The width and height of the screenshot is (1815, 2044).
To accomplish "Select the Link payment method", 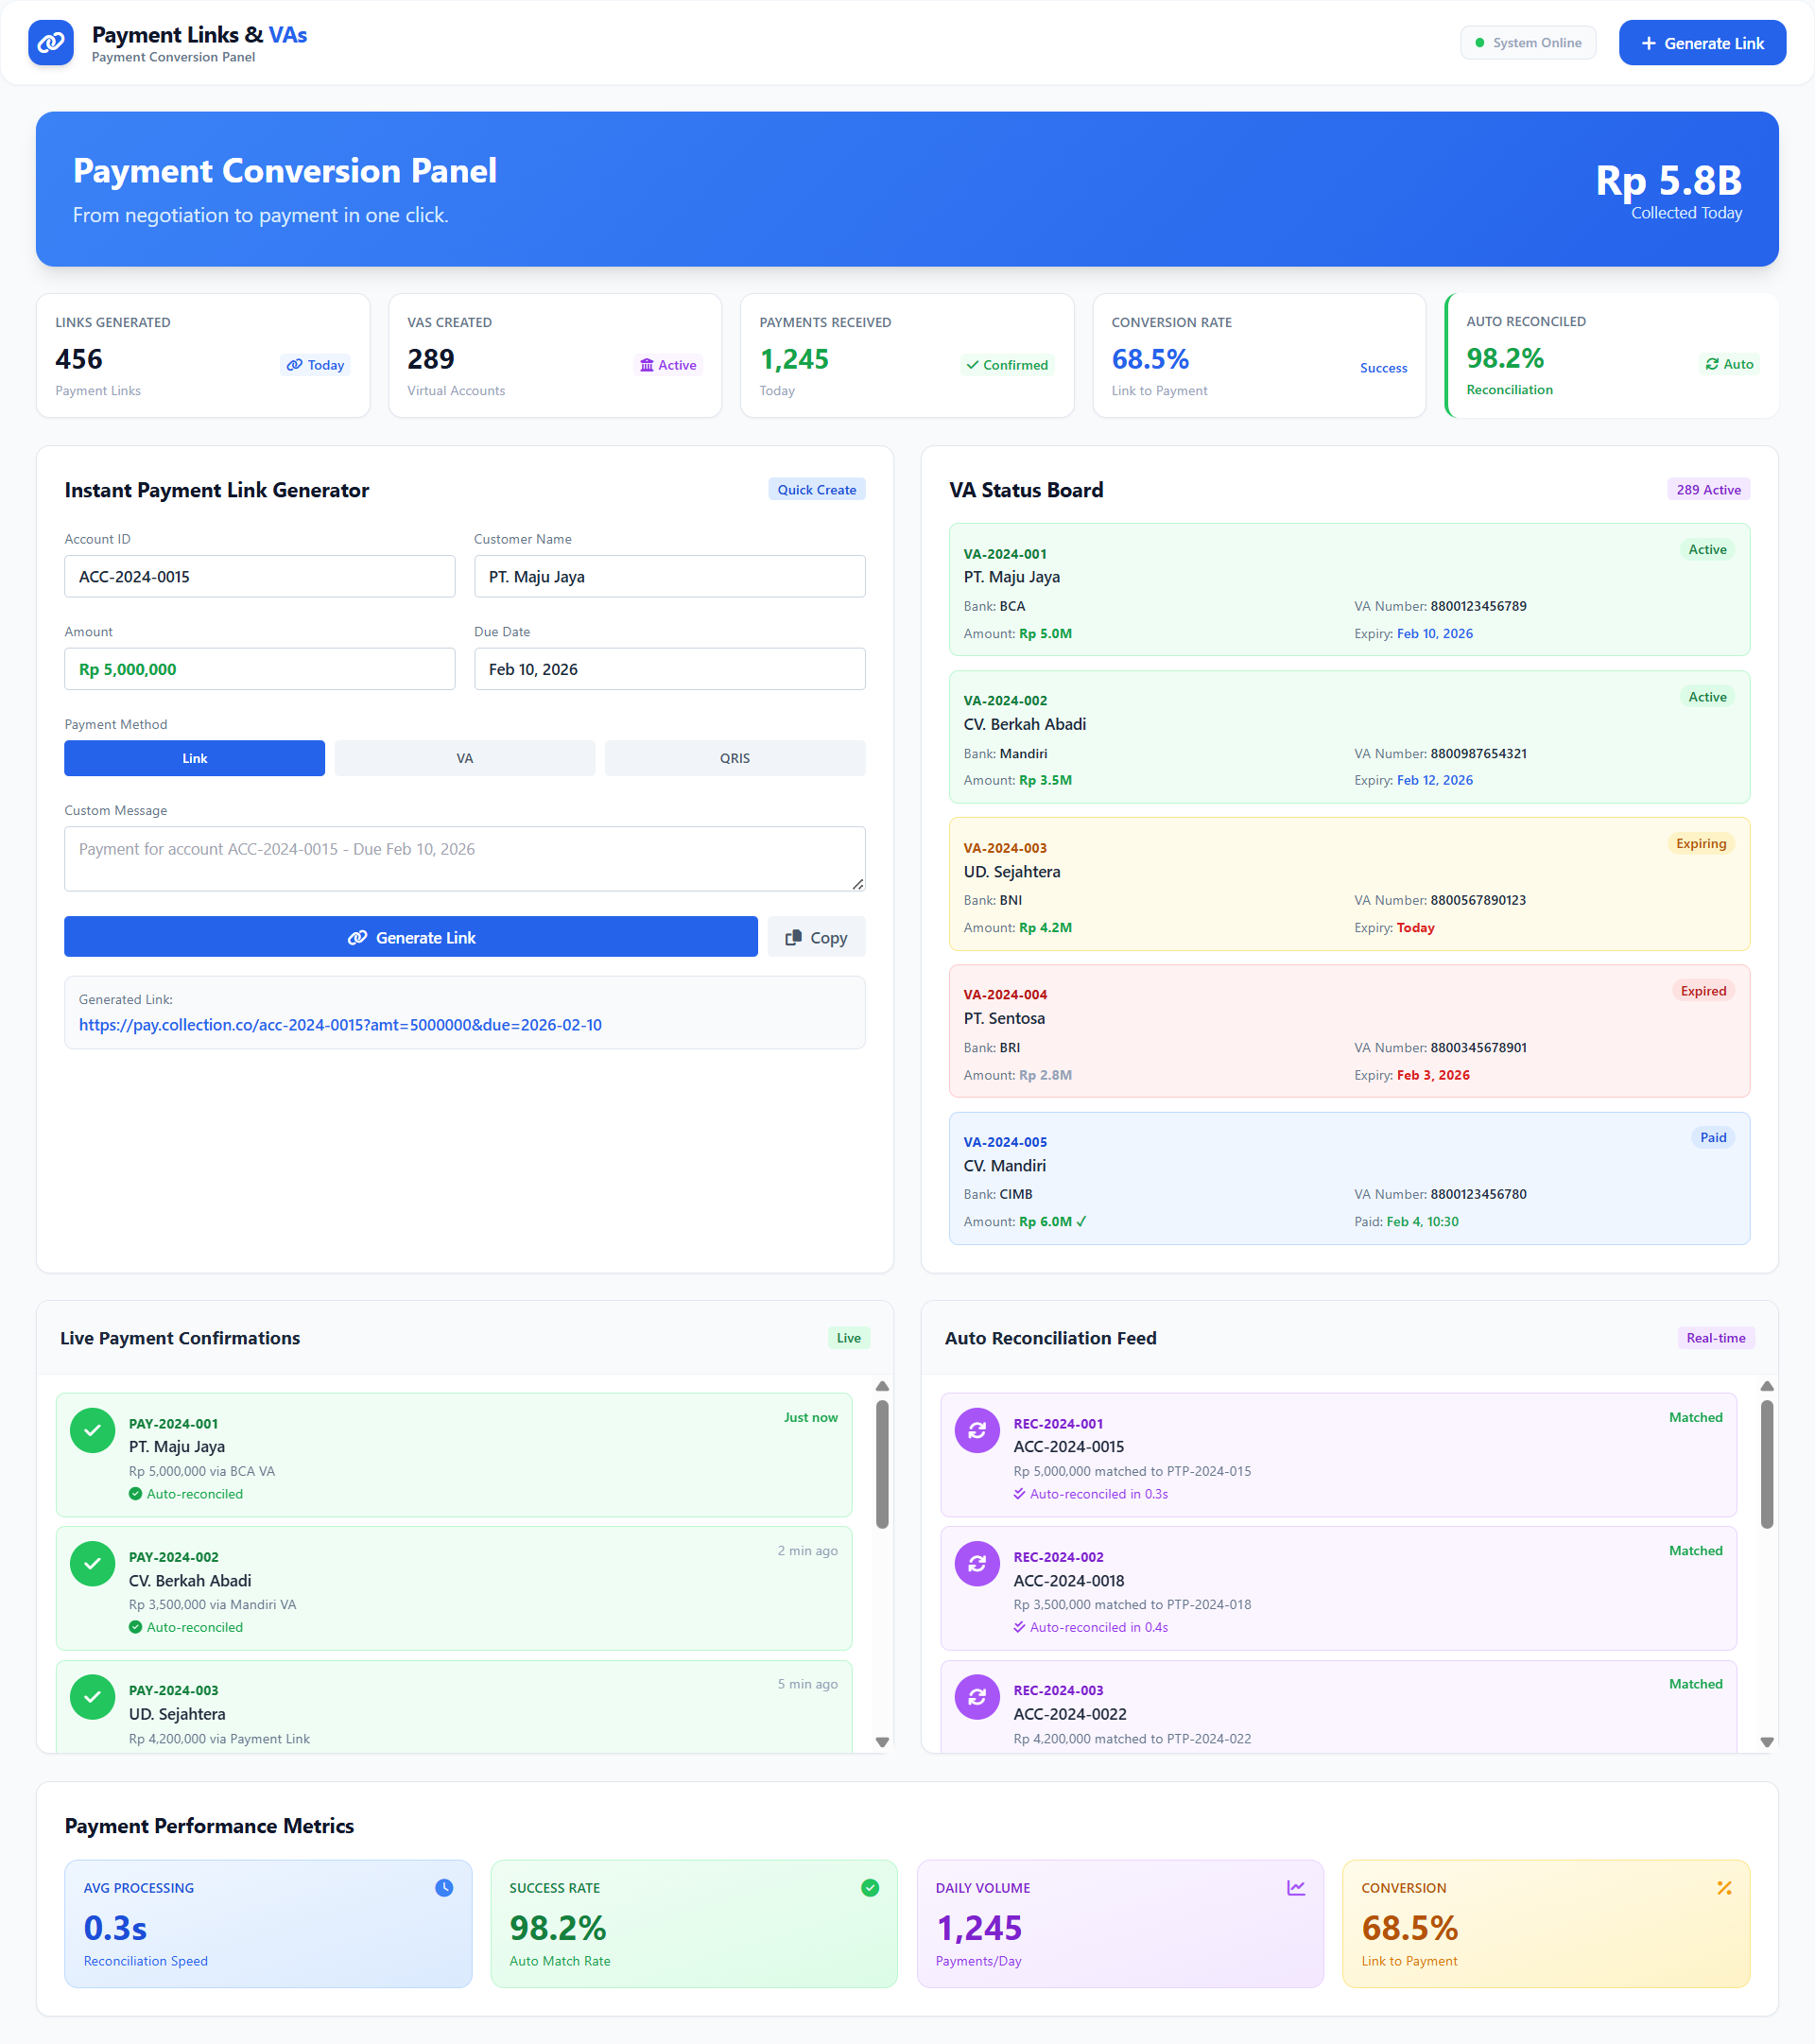I will (x=194, y=758).
